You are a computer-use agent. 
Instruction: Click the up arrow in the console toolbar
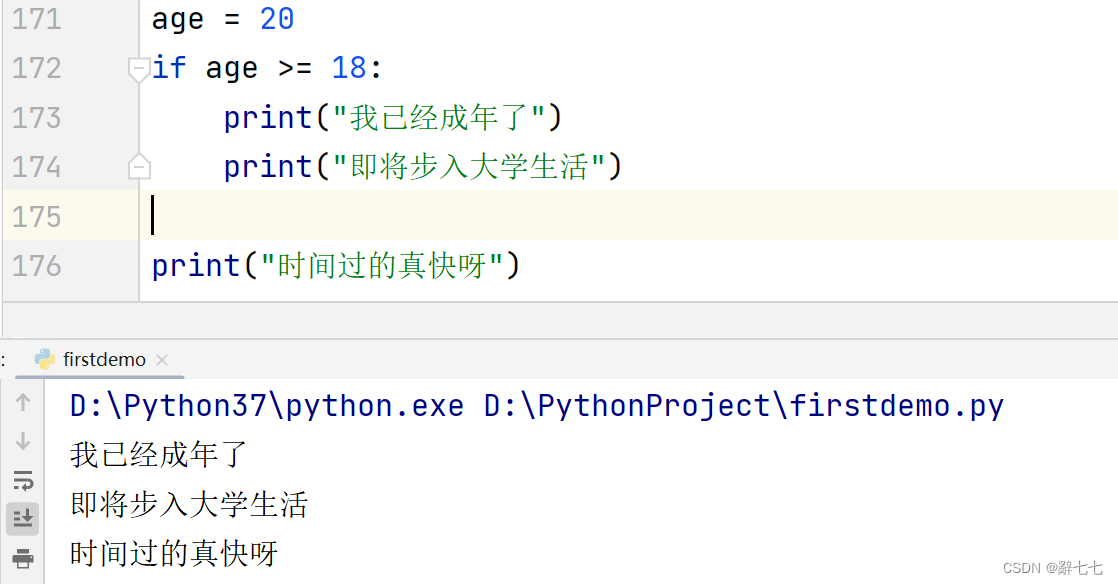tap(23, 405)
